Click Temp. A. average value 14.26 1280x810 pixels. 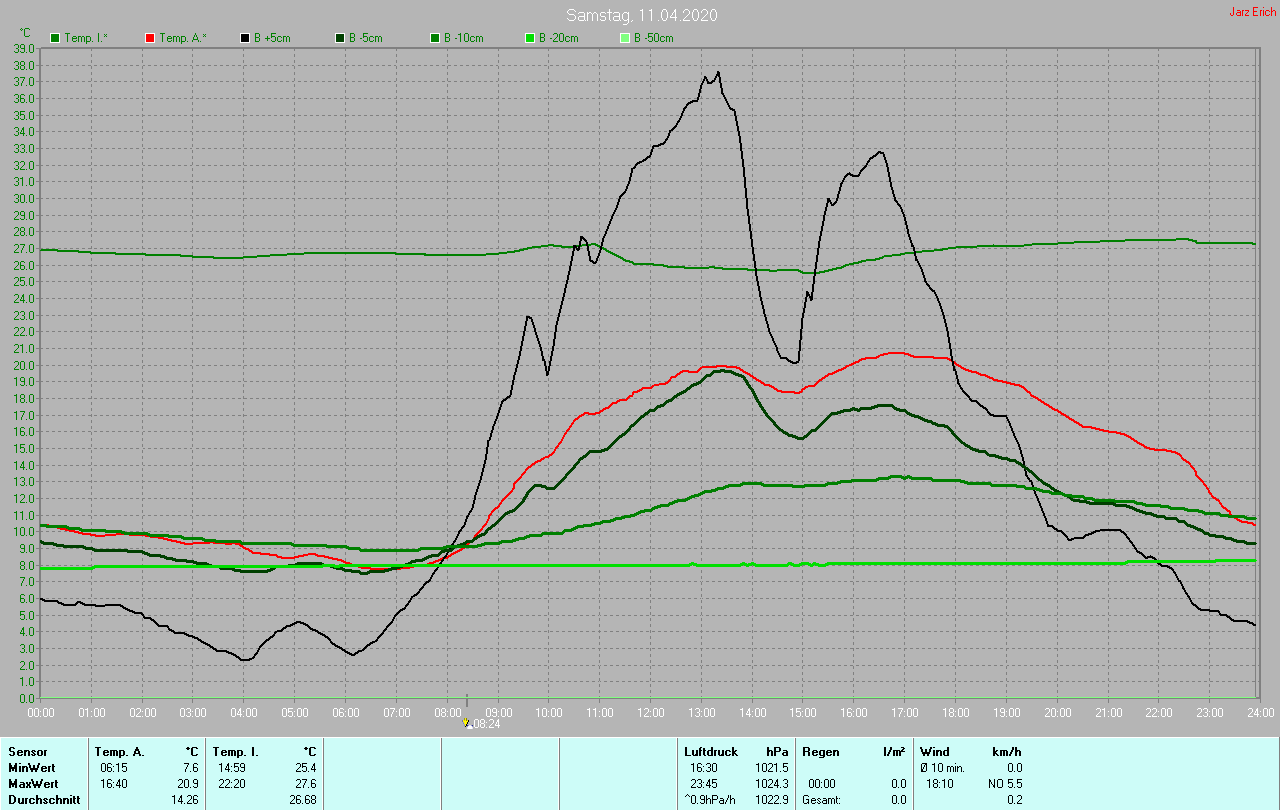coord(184,800)
